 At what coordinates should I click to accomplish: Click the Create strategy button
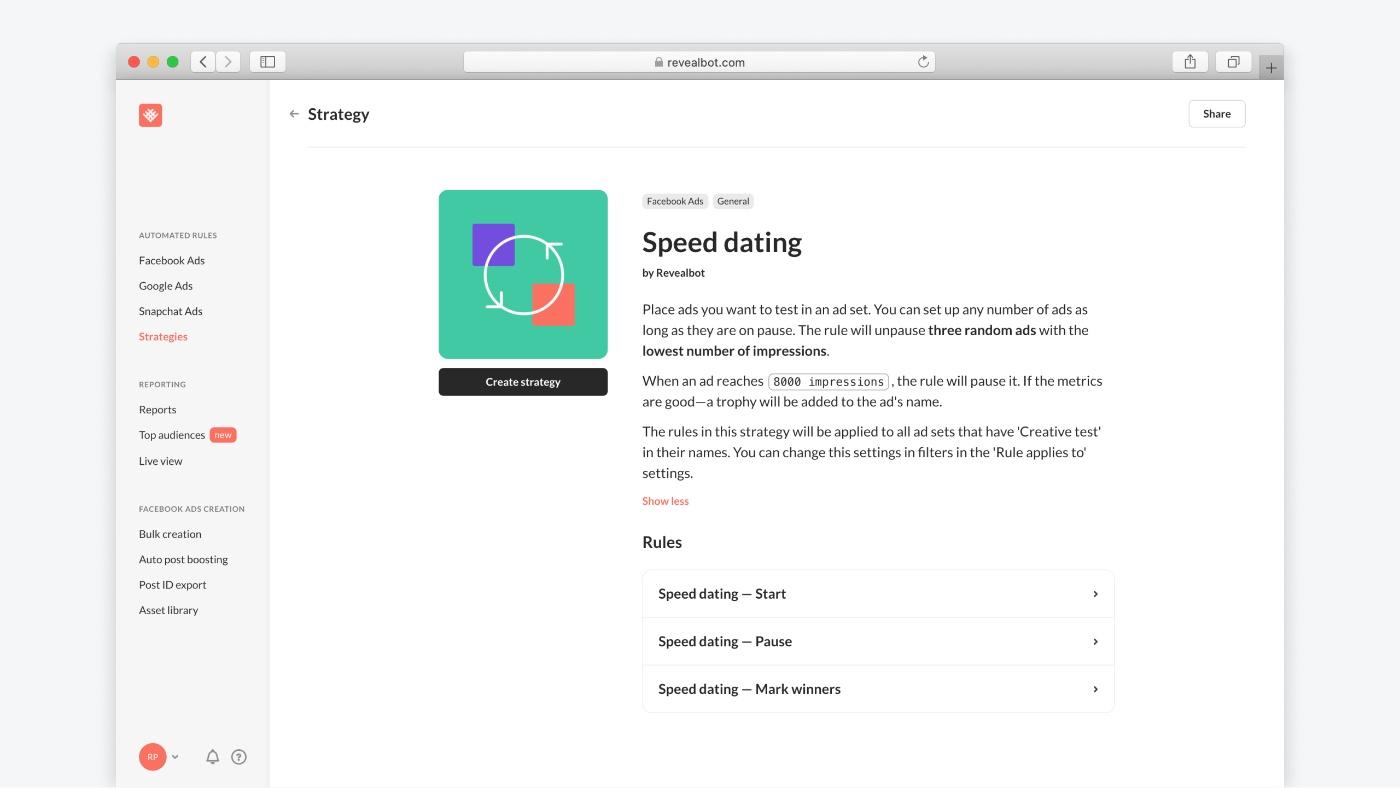tap(523, 382)
